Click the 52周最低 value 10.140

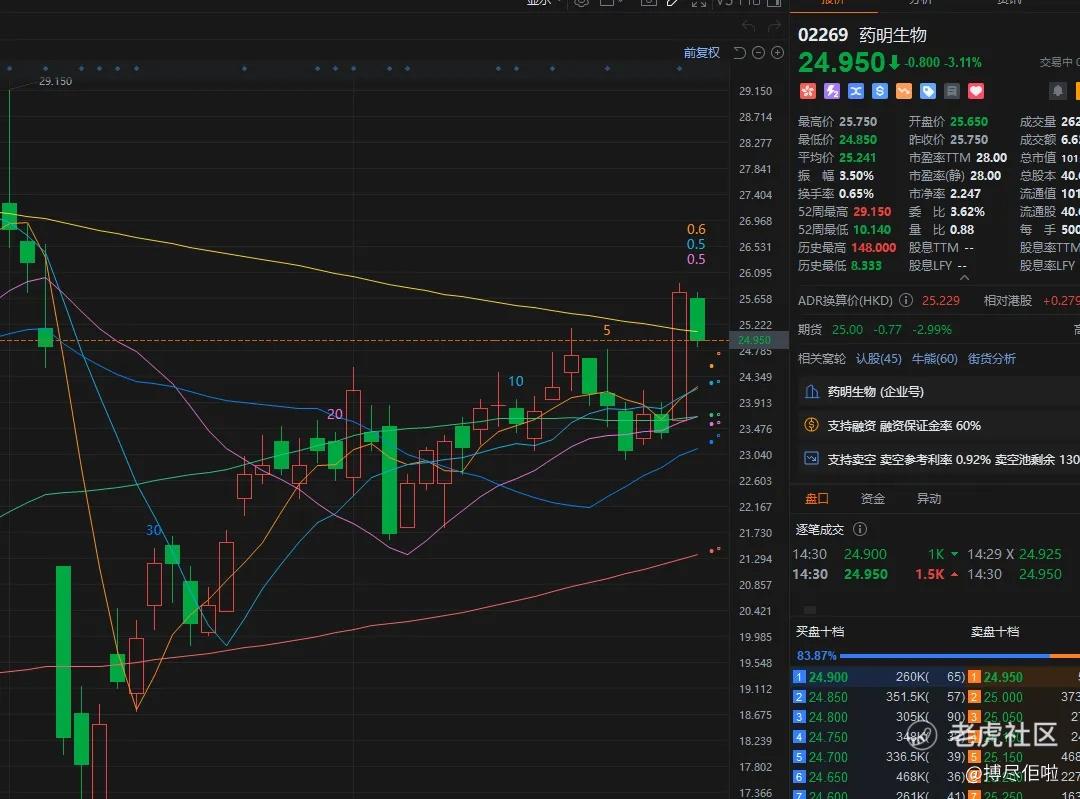872,229
